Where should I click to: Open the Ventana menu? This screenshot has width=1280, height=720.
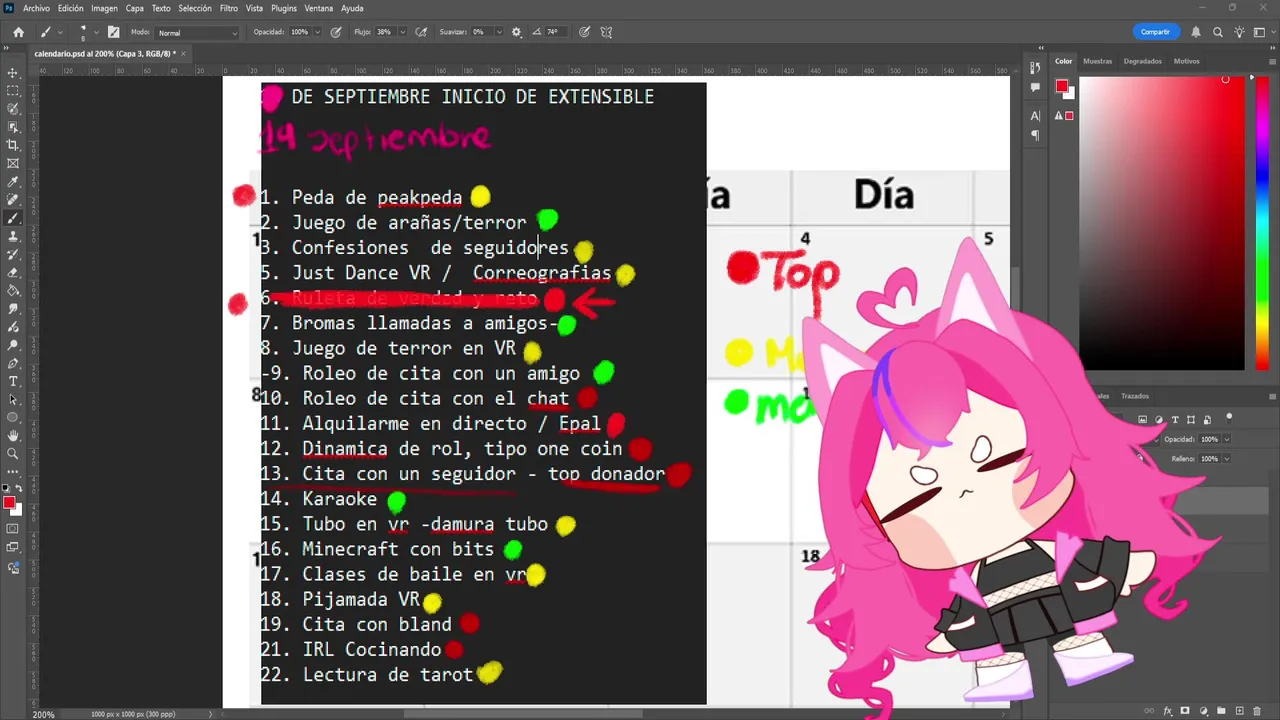point(318,8)
